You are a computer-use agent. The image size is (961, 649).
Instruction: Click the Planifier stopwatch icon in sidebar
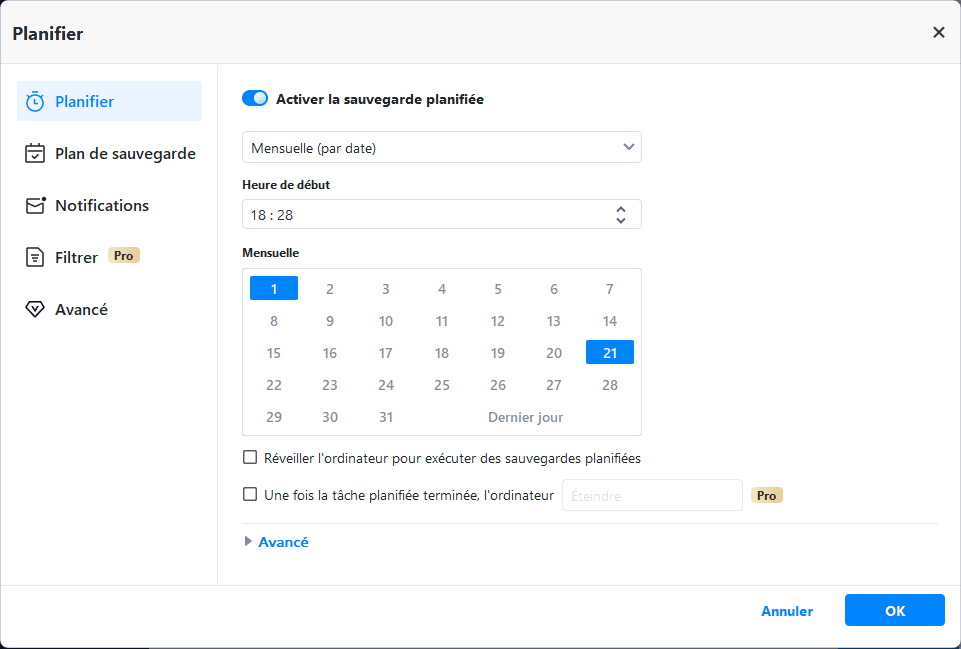point(35,102)
